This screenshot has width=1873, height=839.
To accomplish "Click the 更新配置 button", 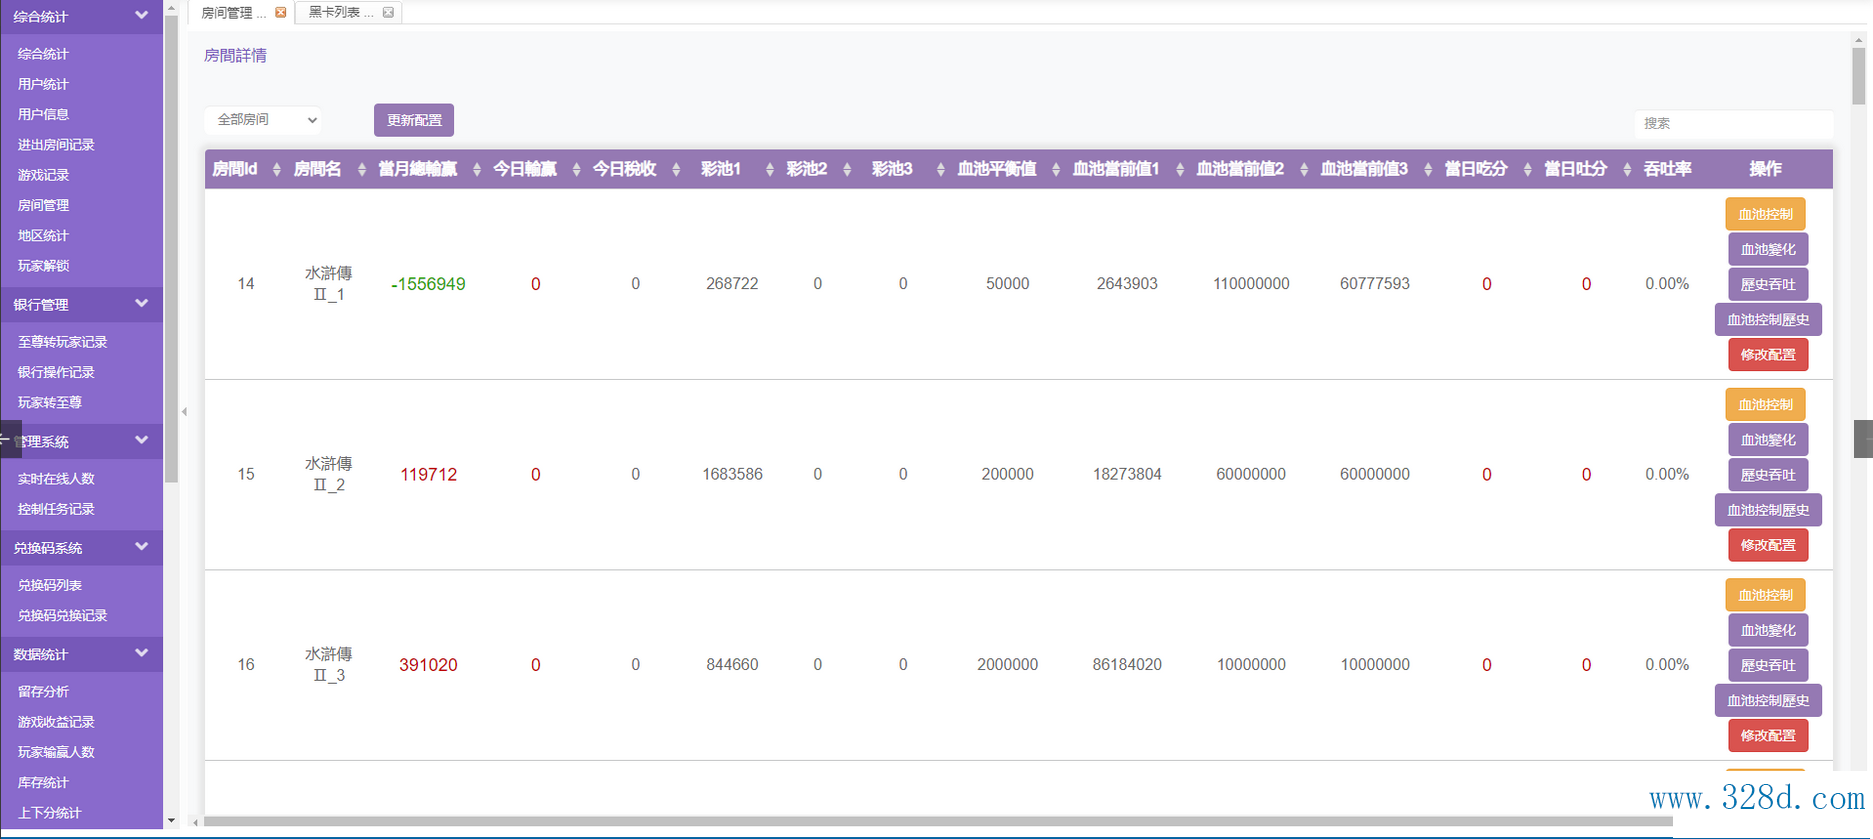I will (414, 120).
